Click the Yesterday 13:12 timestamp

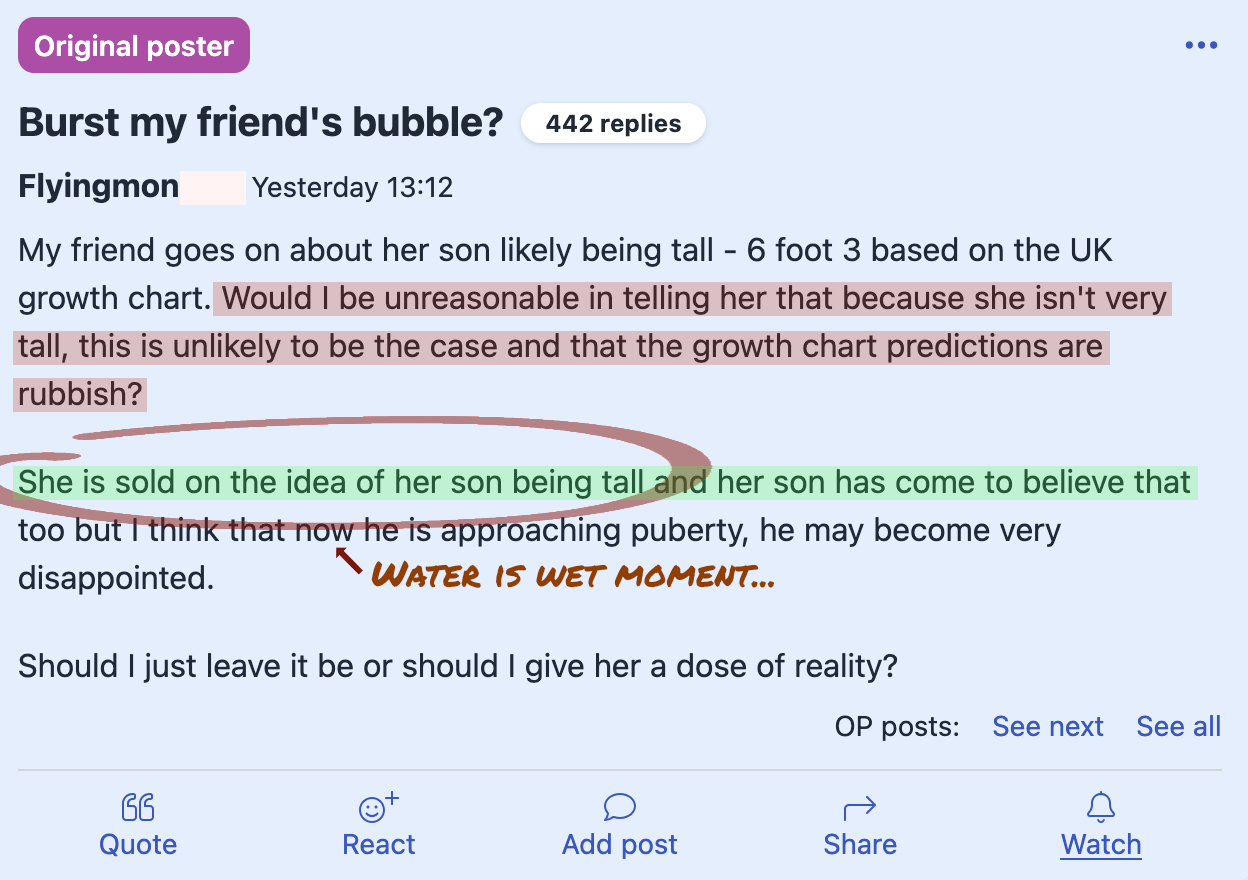pos(353,187)
